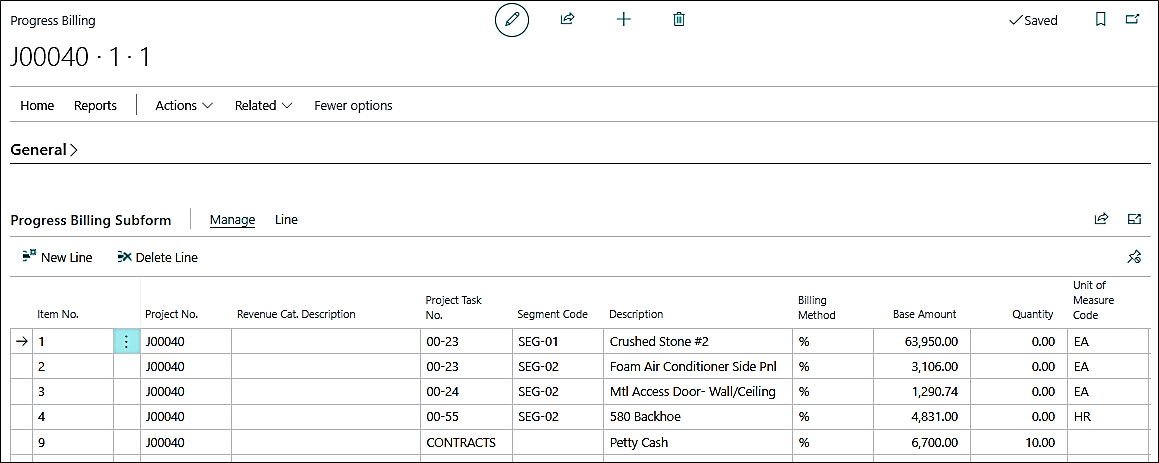Click the bookmark icon

click(x=1100, y=19)
